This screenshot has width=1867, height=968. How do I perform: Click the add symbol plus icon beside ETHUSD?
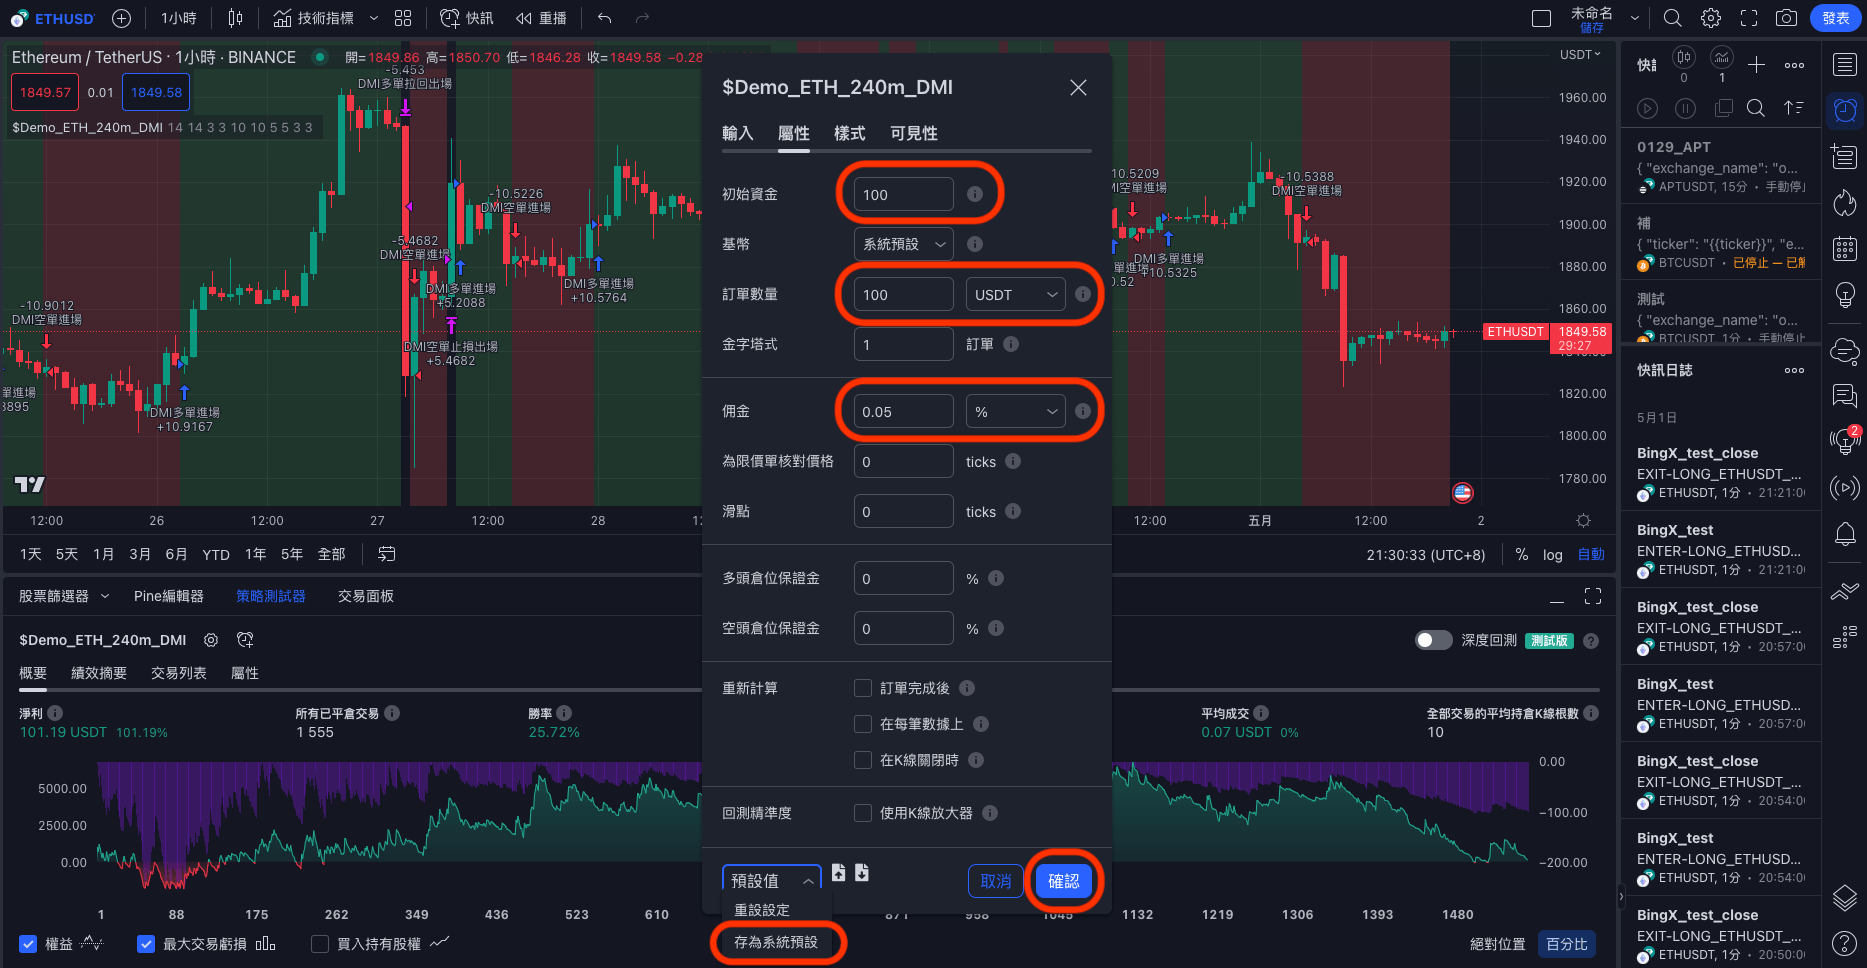(x=121, y=18)
